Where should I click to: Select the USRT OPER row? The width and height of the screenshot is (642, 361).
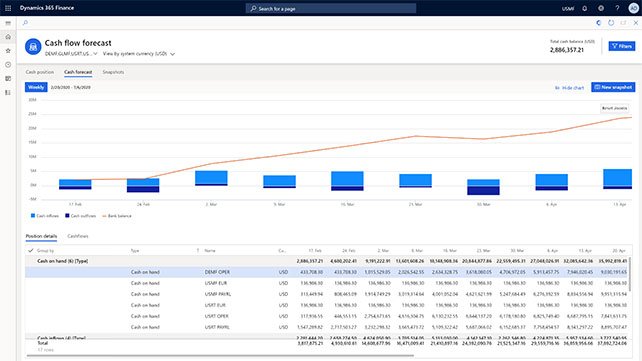click(327, 316)
